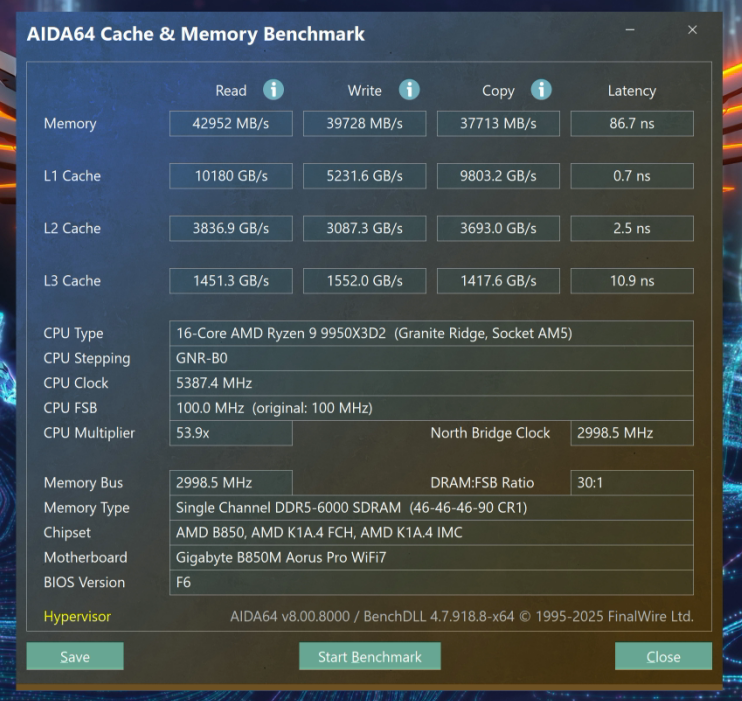Click the Chipset field AMD B850
This screenshot has width=742, height=701.
(x=432, y=532)
